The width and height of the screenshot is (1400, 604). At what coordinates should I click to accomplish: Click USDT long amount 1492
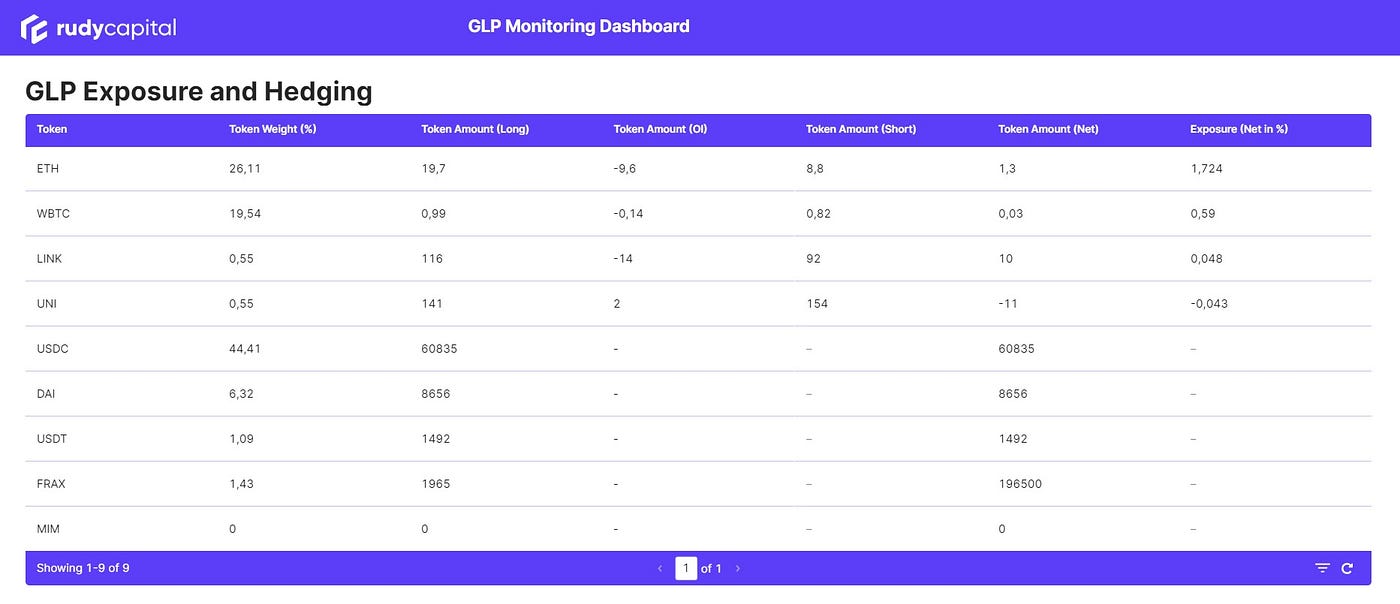tap(436, 439)
